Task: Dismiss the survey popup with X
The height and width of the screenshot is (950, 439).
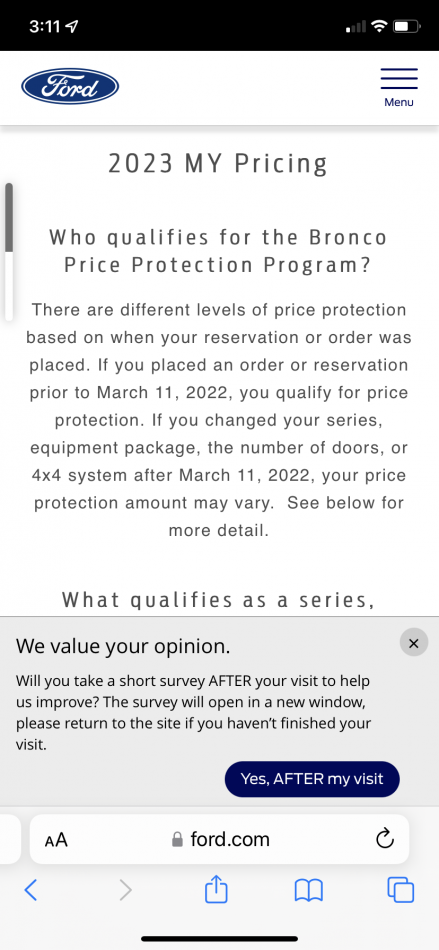Action: pos(414,643)
